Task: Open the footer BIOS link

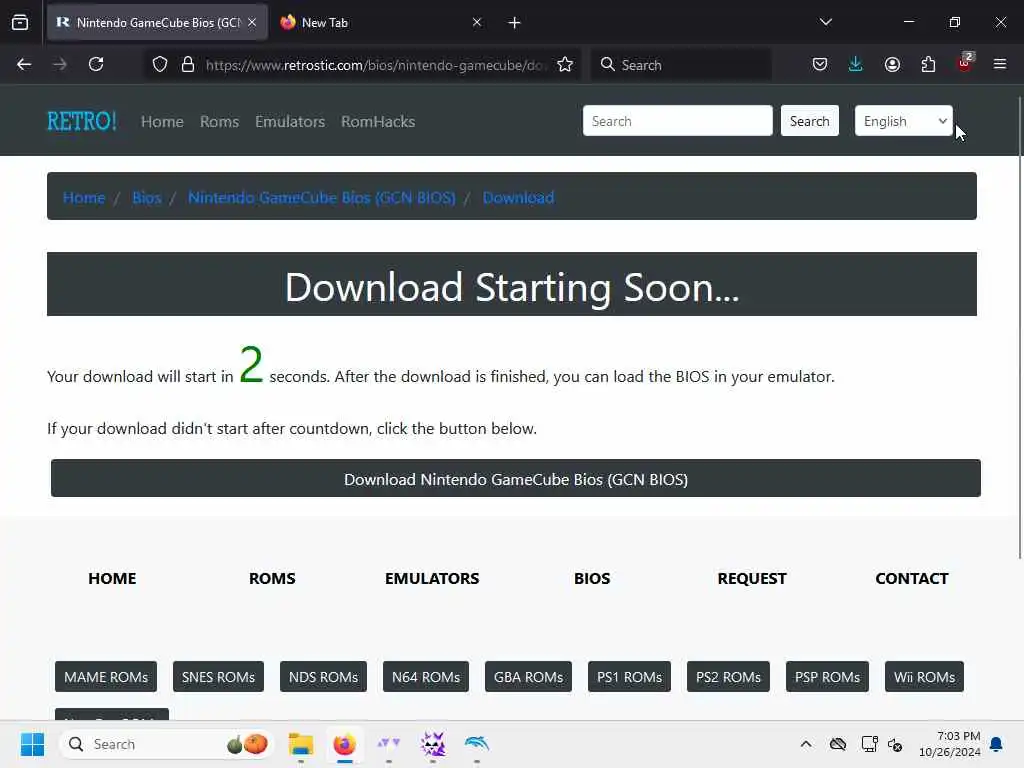Action: [592, 579]
